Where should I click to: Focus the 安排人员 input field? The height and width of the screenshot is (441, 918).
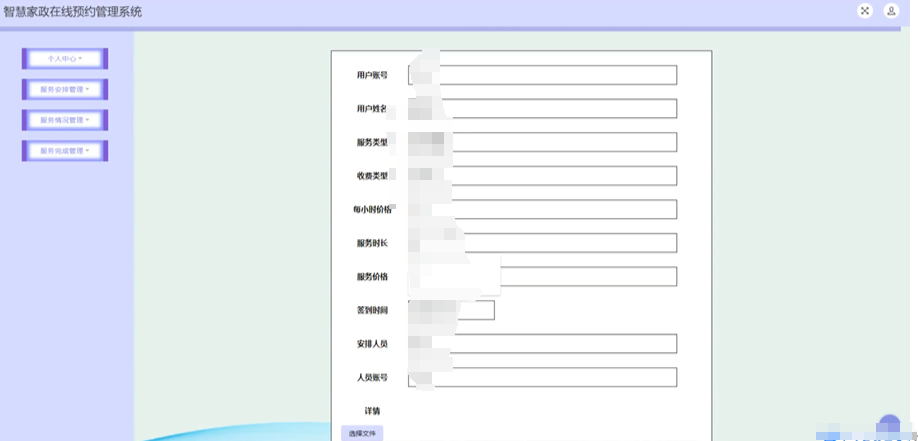tap(542, 344)
